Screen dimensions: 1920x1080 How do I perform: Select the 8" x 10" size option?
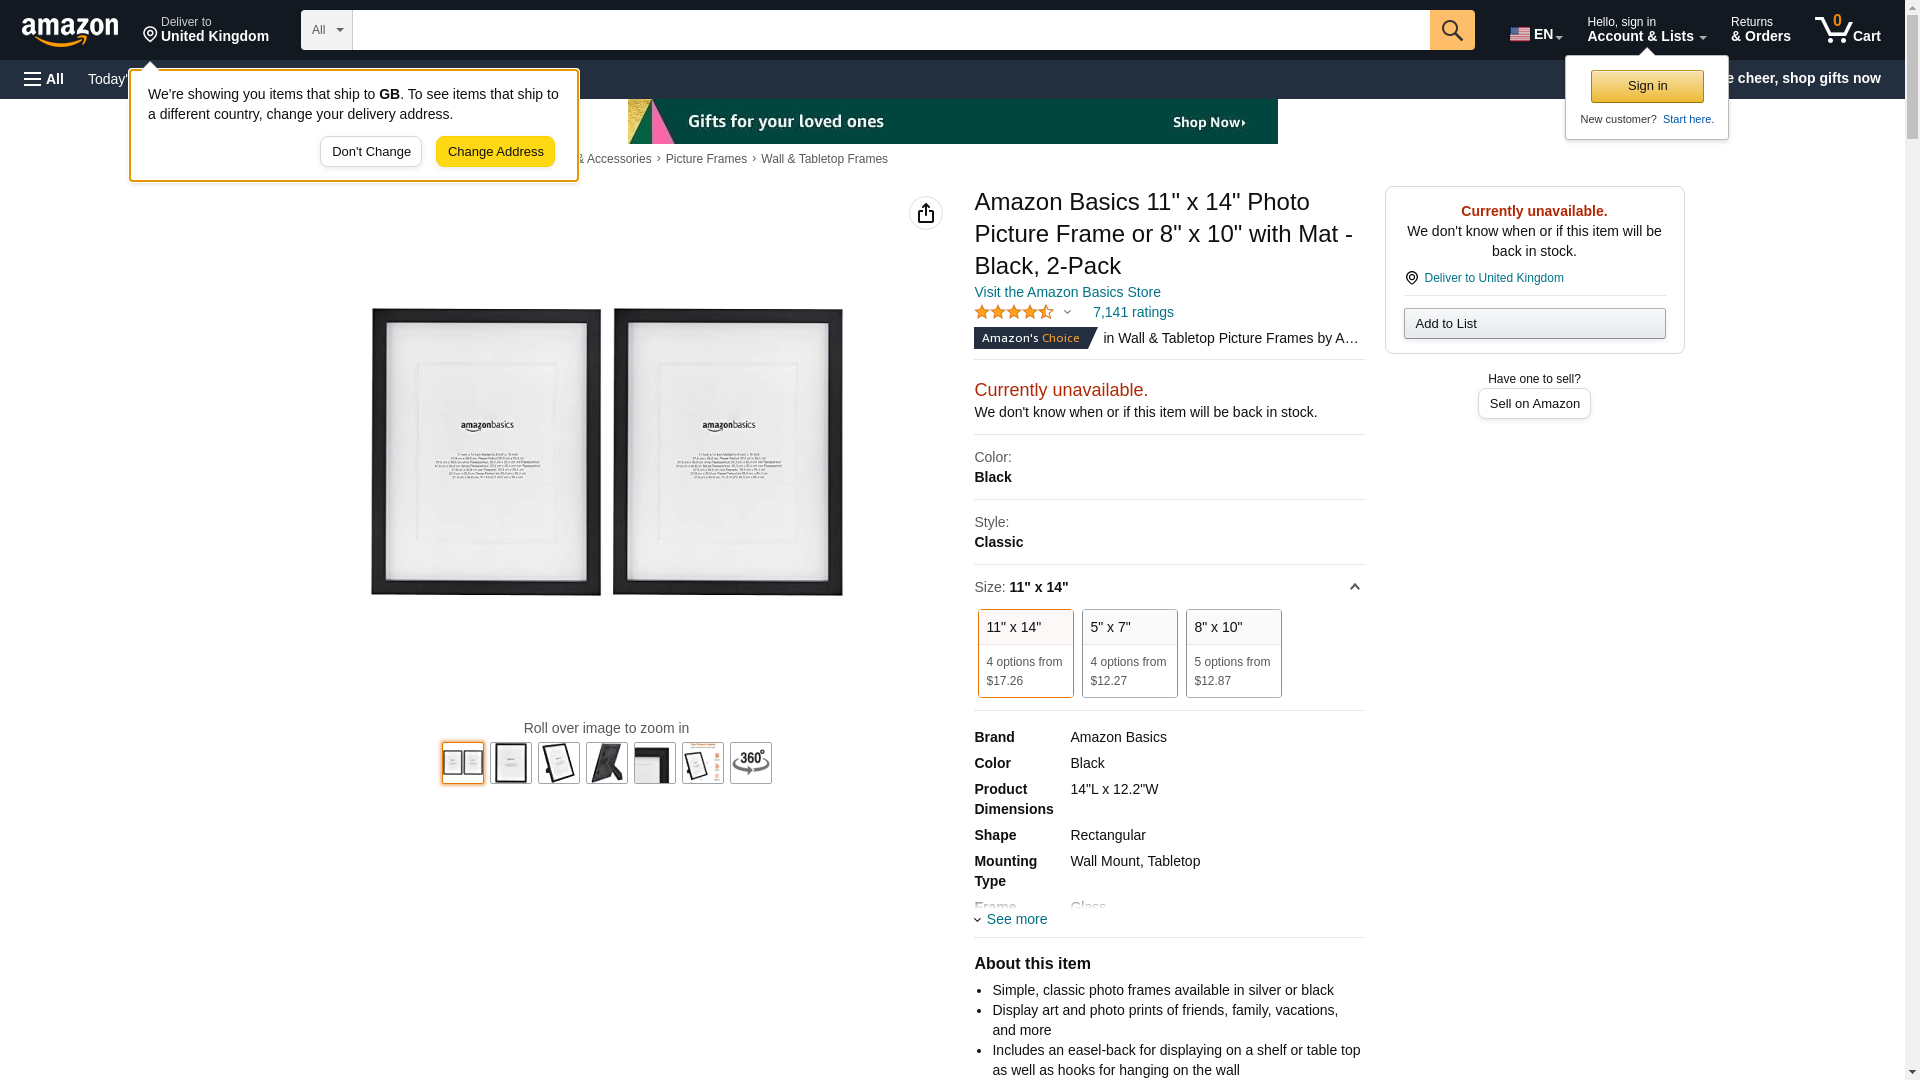click(1234, 653)
